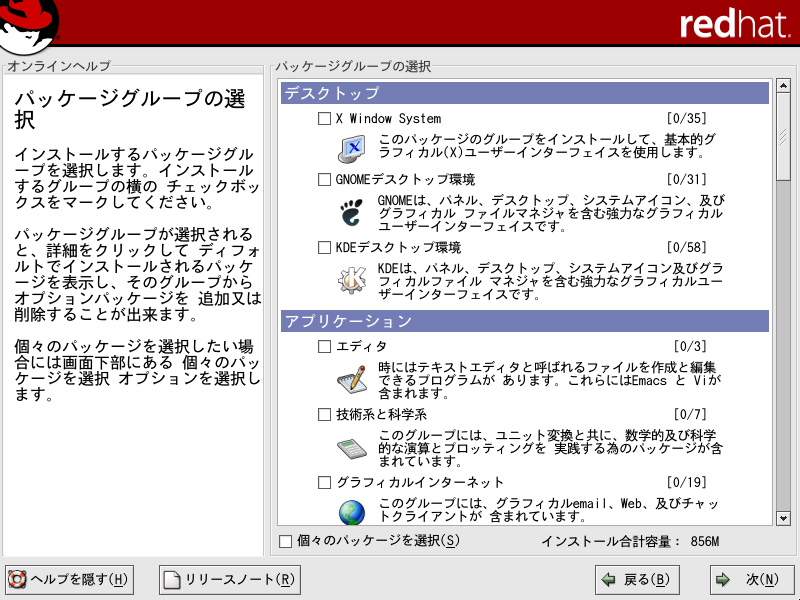Tick the 技術系と科学系 checkbox
This screenshot has height=600, width=800.
coord(324,414)
